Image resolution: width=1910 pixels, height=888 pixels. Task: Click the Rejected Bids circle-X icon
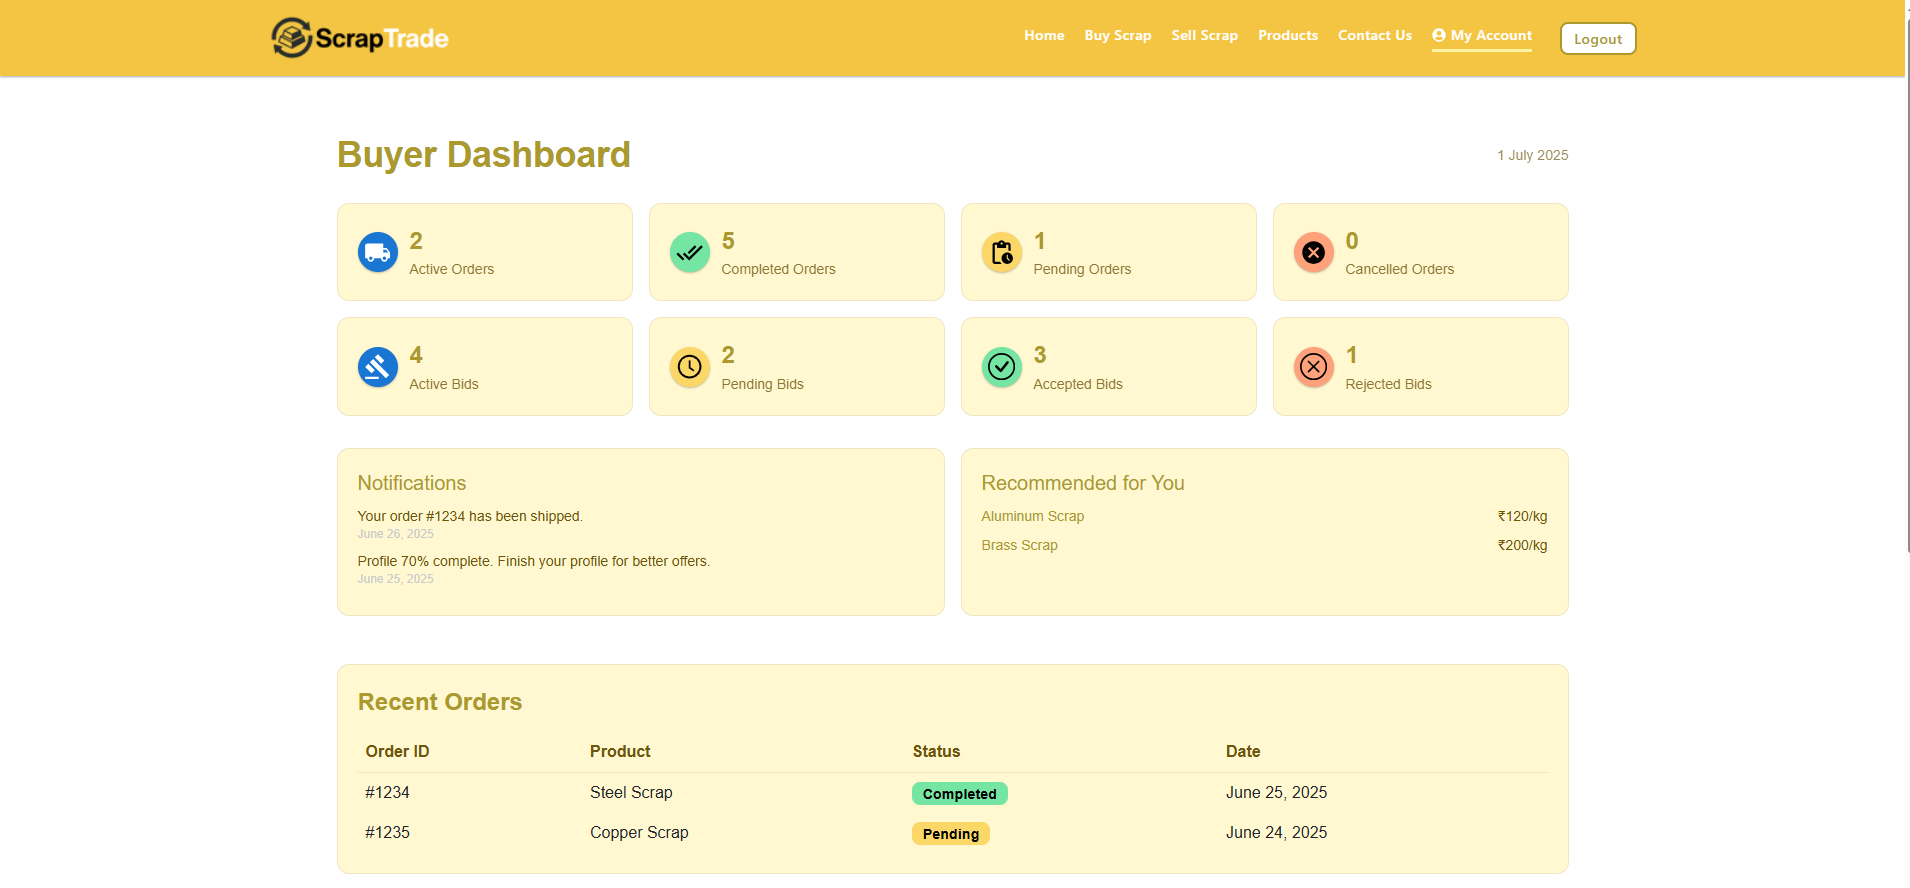(x=1314, y=367)
